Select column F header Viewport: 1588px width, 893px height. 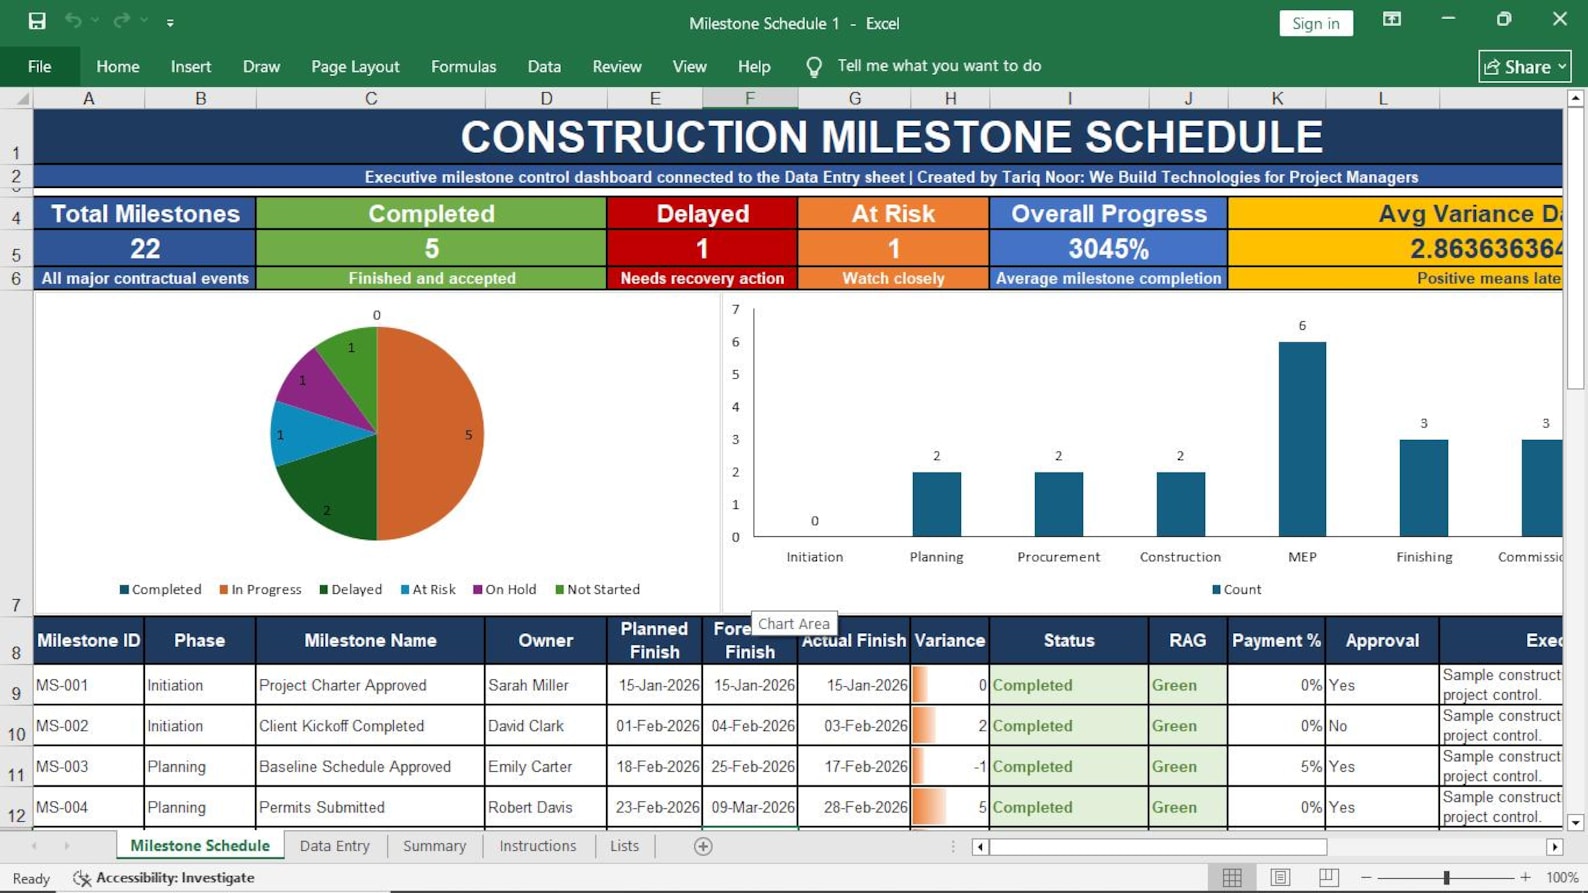tap(750, 98)
